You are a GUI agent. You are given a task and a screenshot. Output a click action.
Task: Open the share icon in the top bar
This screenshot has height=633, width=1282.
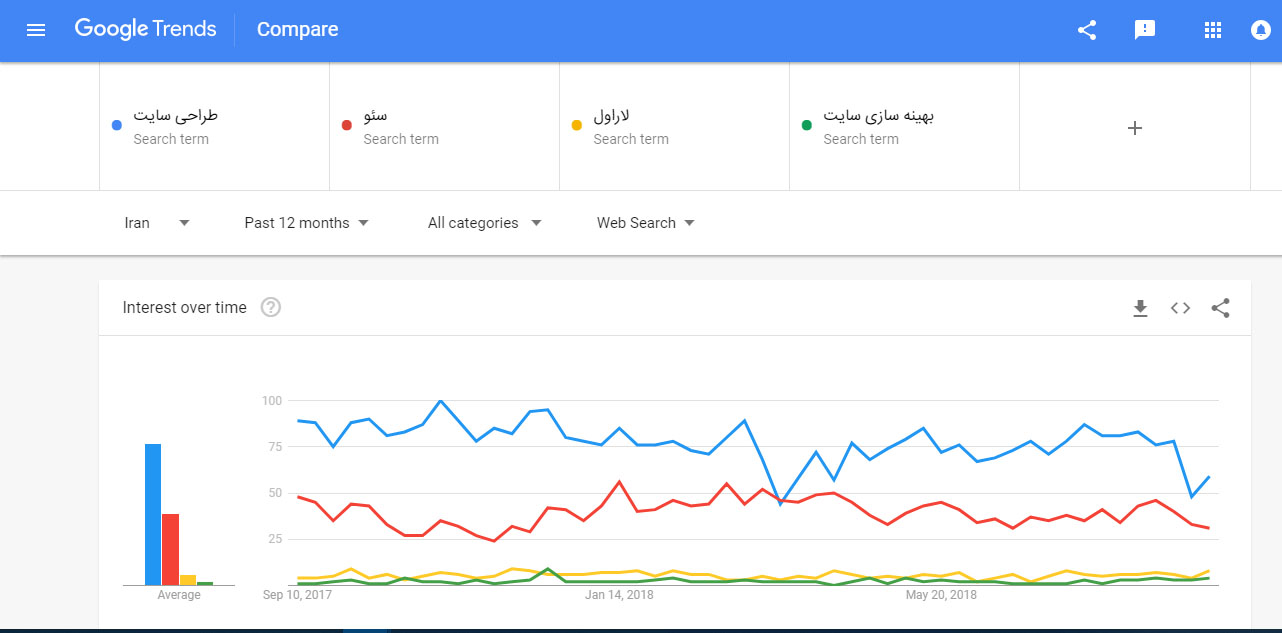click(1087, 30)
